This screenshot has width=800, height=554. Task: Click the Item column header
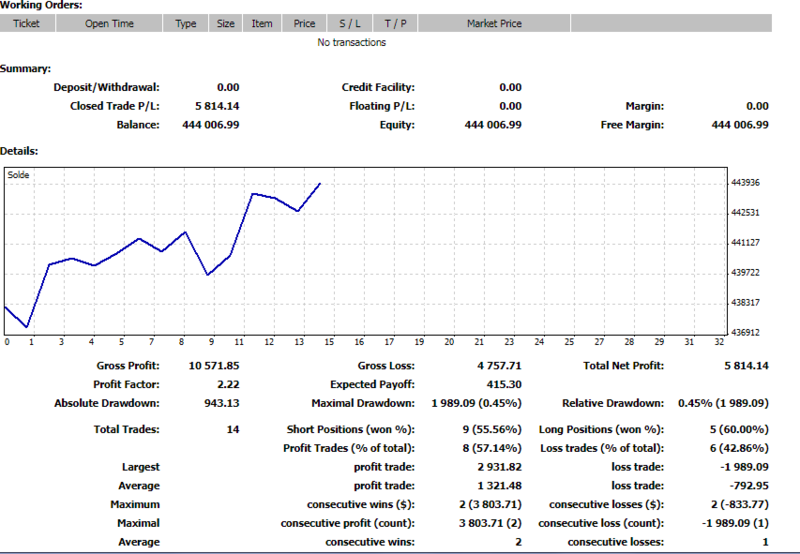pos(262,23)
